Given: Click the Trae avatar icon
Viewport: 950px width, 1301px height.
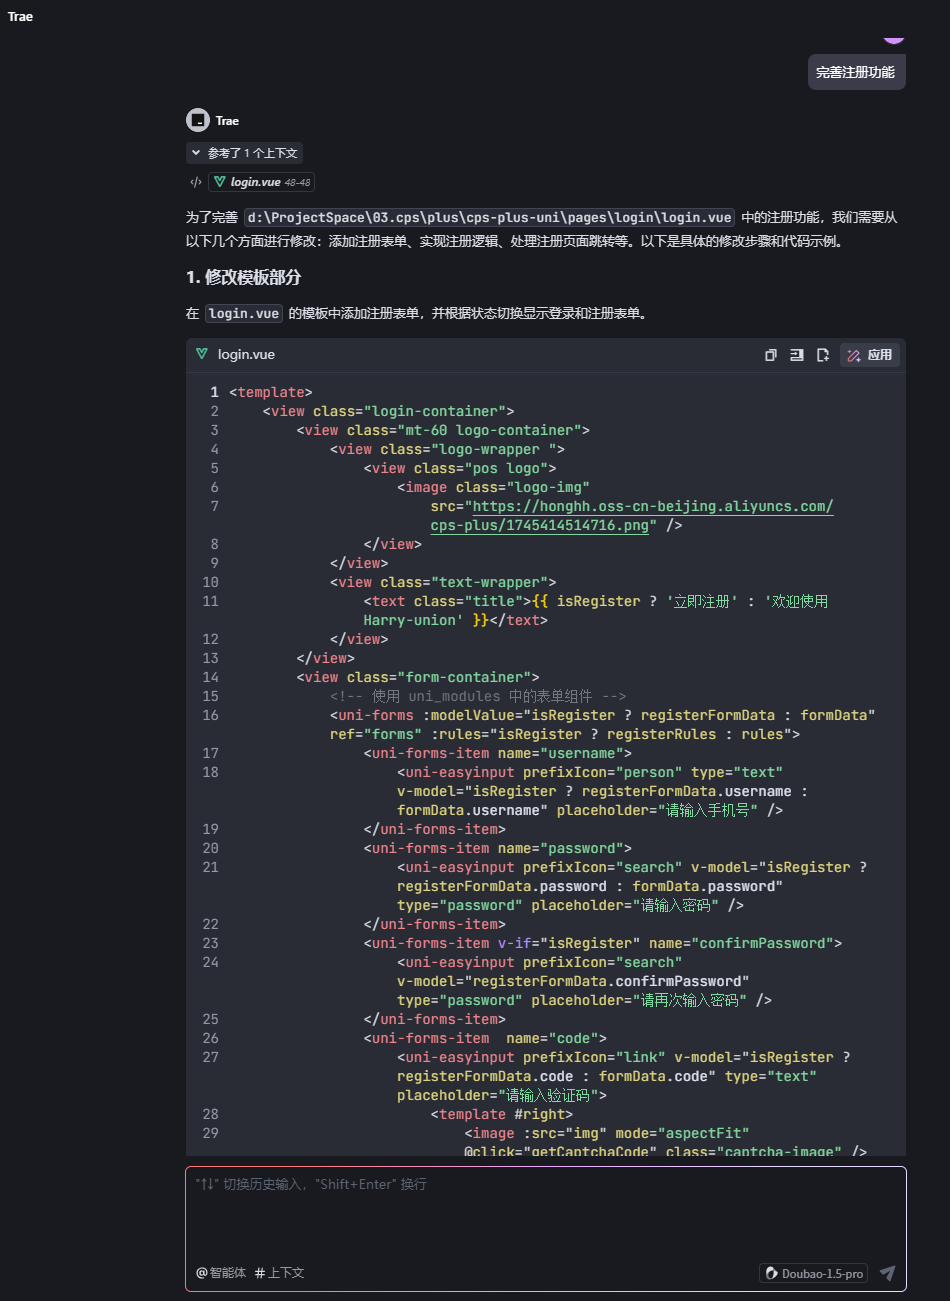Looking at the screenshot, I should click(198, 120).
